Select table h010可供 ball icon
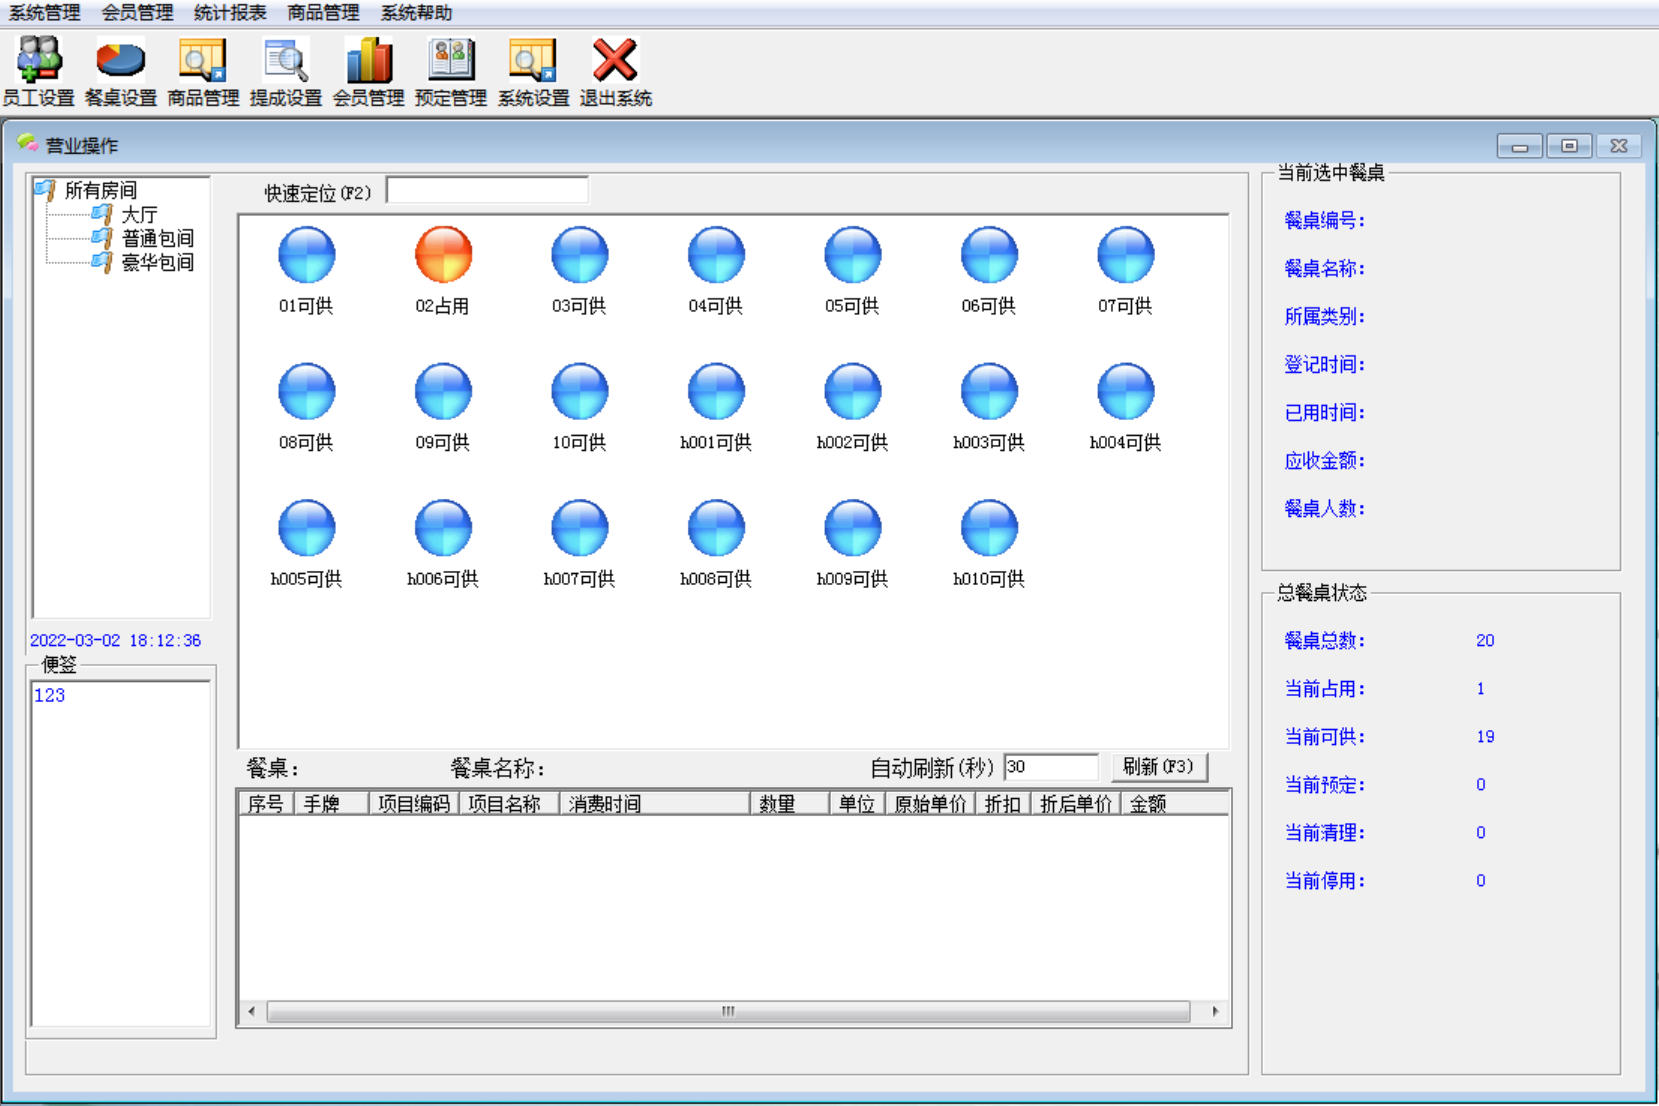 click(989, 528)
